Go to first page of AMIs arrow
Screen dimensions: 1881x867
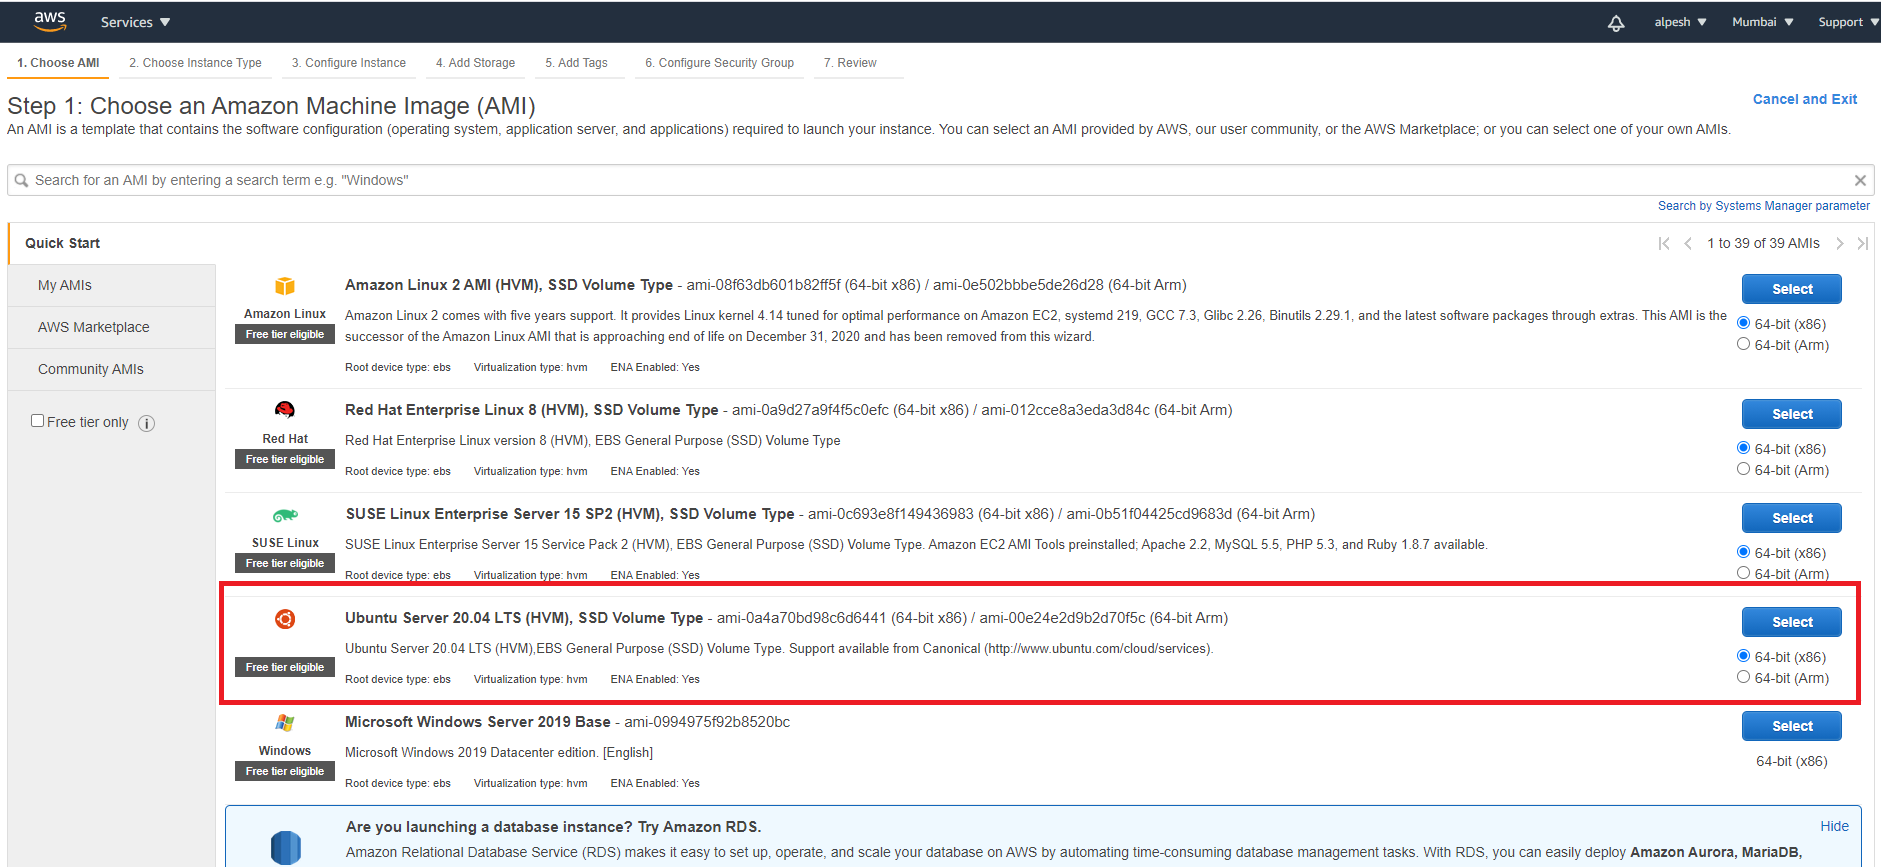[x=1664, y=243]
